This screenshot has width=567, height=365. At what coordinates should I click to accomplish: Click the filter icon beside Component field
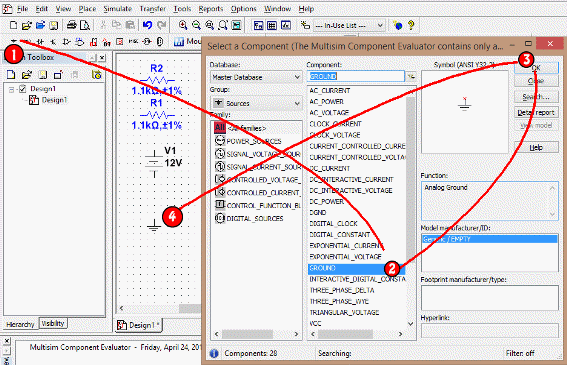click(411, 76)
